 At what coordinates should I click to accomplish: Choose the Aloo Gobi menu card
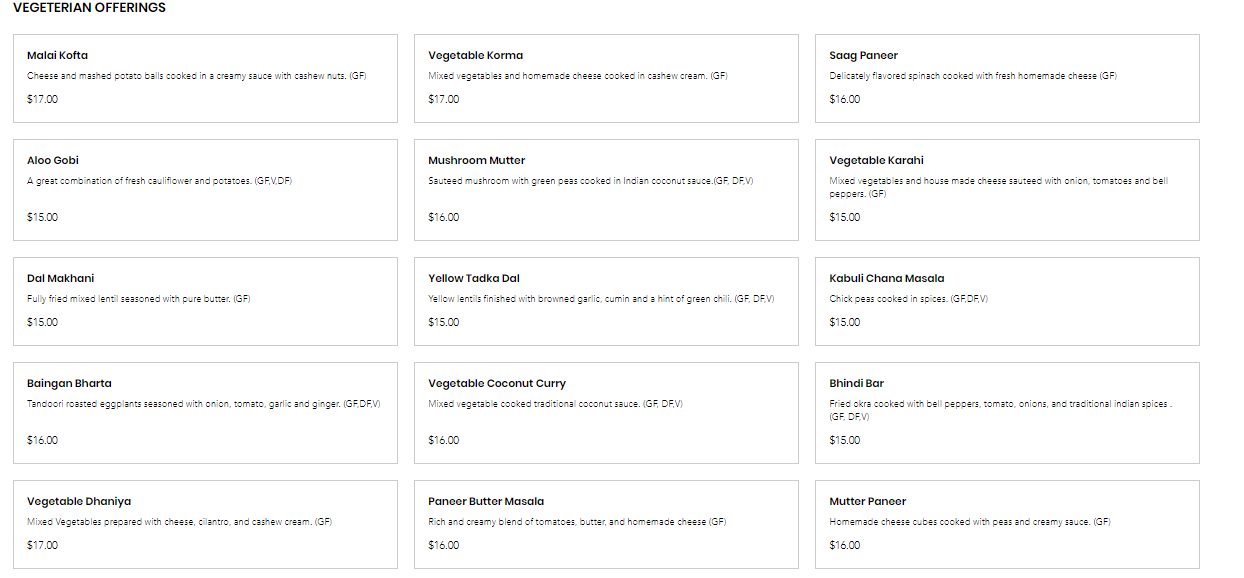pos(205,189)
